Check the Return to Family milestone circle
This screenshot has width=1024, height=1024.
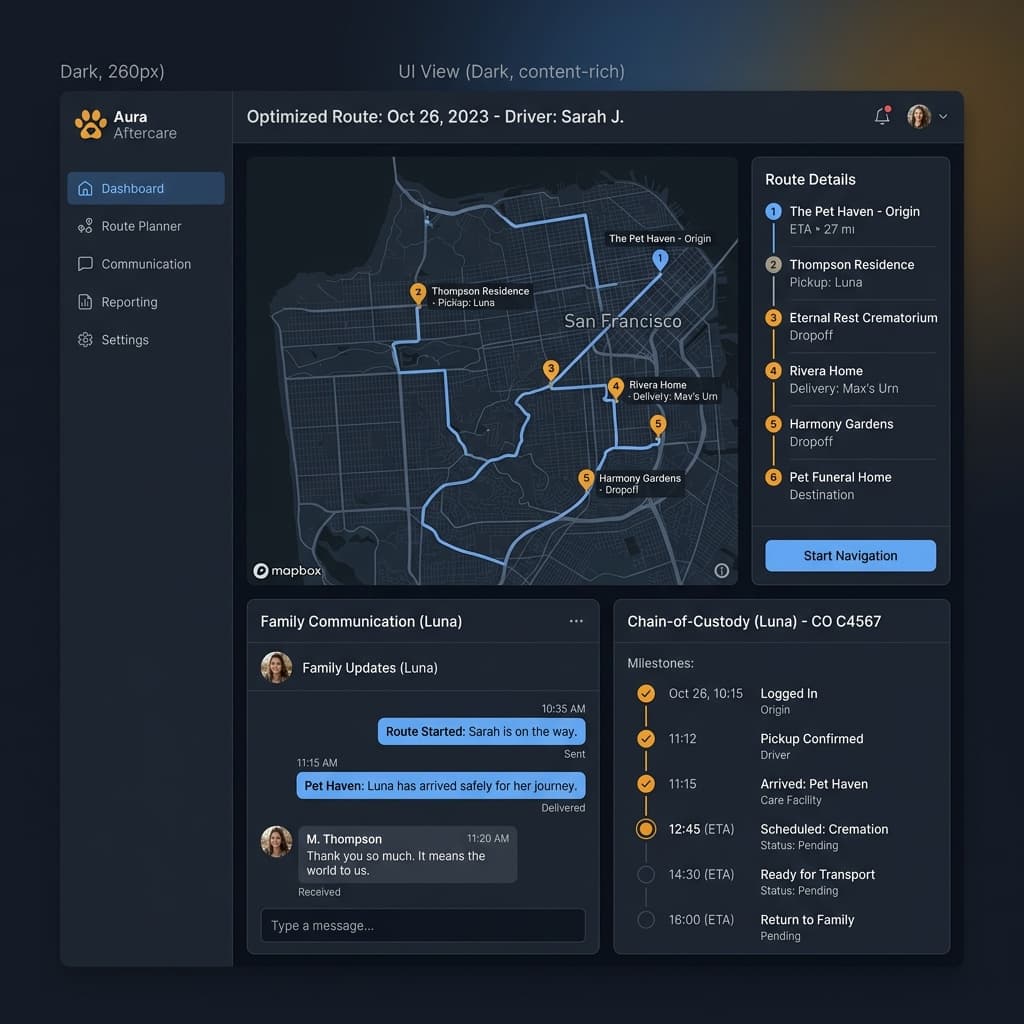645,919
